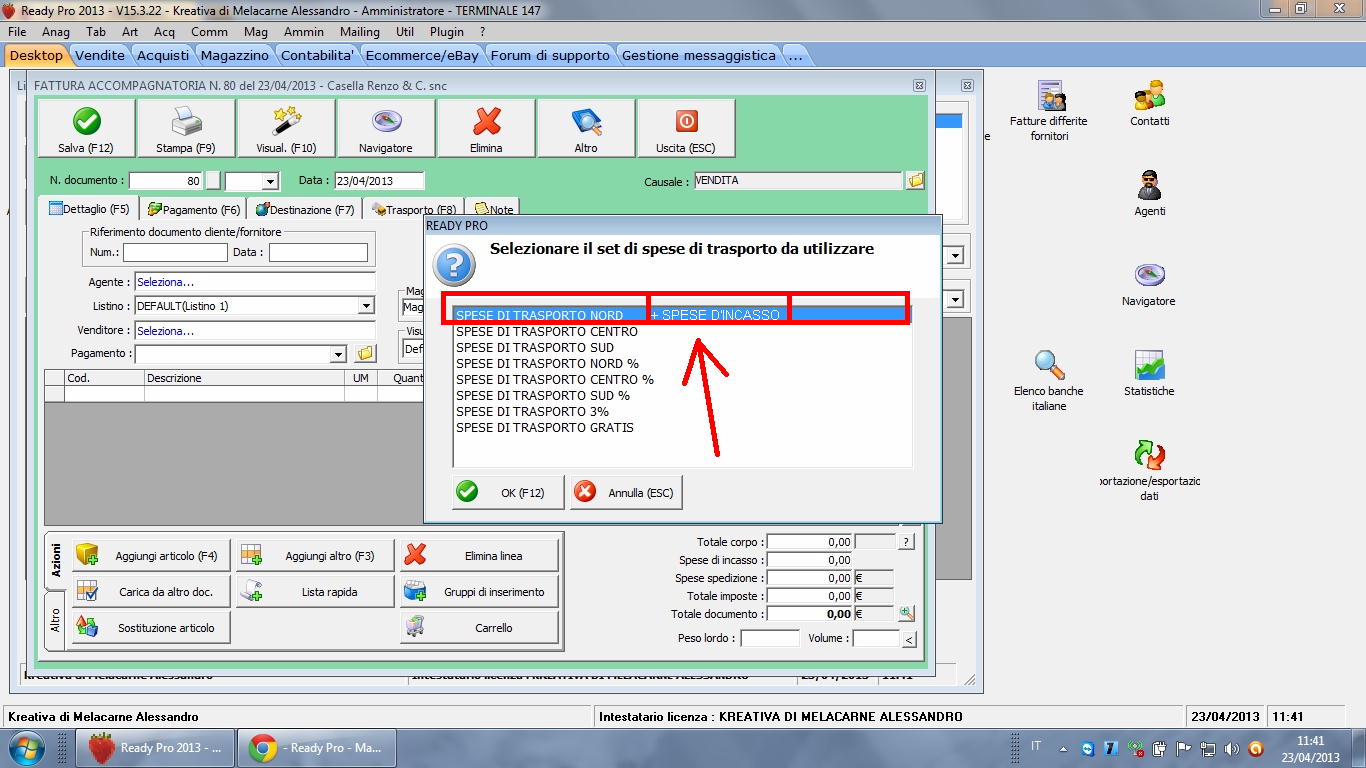The image size is (1366, 768).
Task: Select SPESE DI TRASPORTO 3%
Action: 682,411
